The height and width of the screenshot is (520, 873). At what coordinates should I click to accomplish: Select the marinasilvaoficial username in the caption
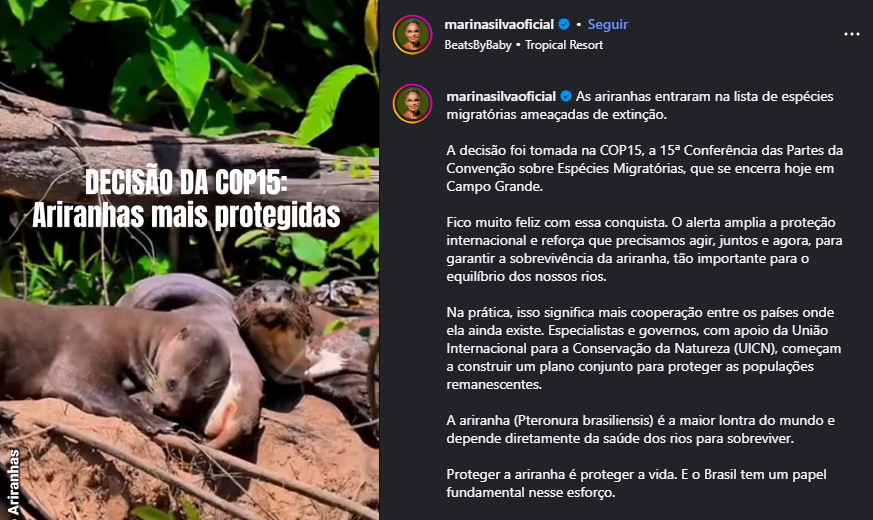(x=501, y=96)
